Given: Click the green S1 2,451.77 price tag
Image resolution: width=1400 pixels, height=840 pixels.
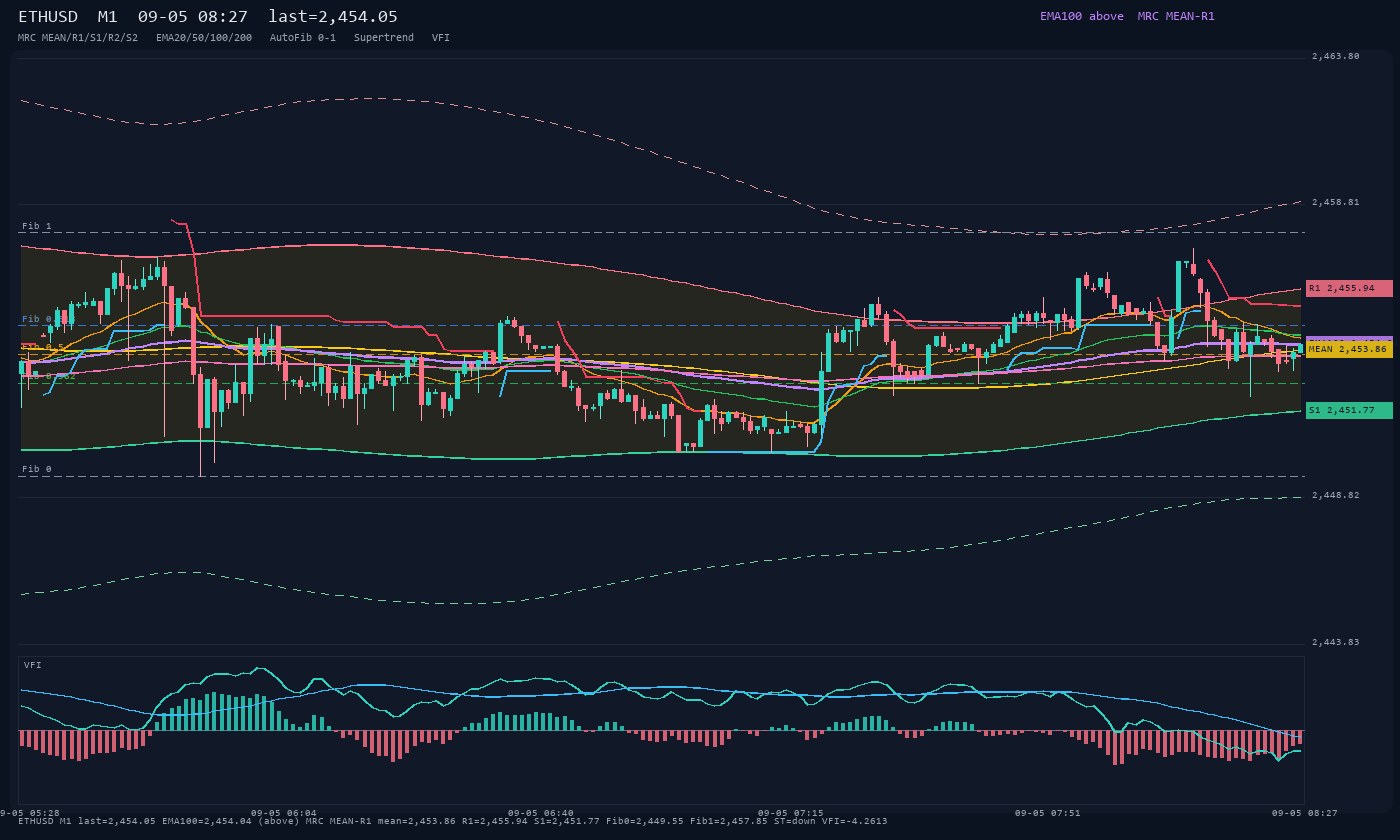Looking at the screenshot, I should [1349, 410].
